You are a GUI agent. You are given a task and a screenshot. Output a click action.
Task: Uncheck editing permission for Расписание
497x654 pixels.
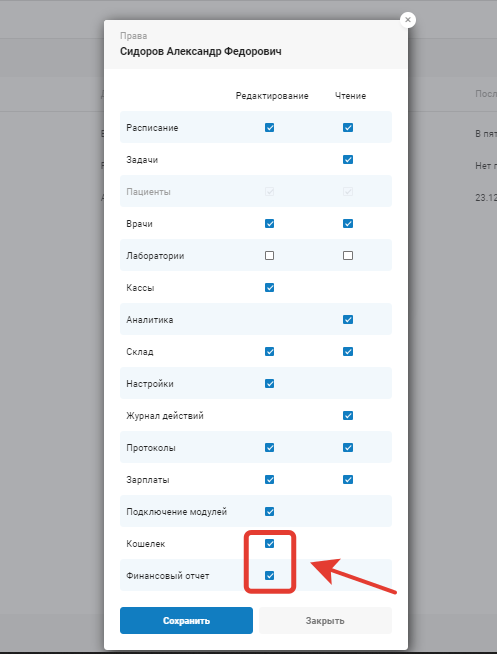(269, 128)
